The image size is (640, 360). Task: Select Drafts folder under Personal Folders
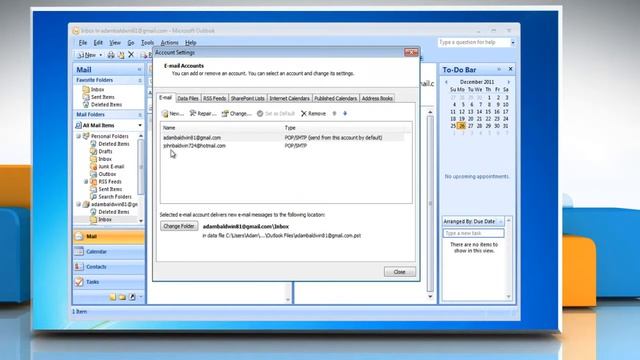(101, 151)
